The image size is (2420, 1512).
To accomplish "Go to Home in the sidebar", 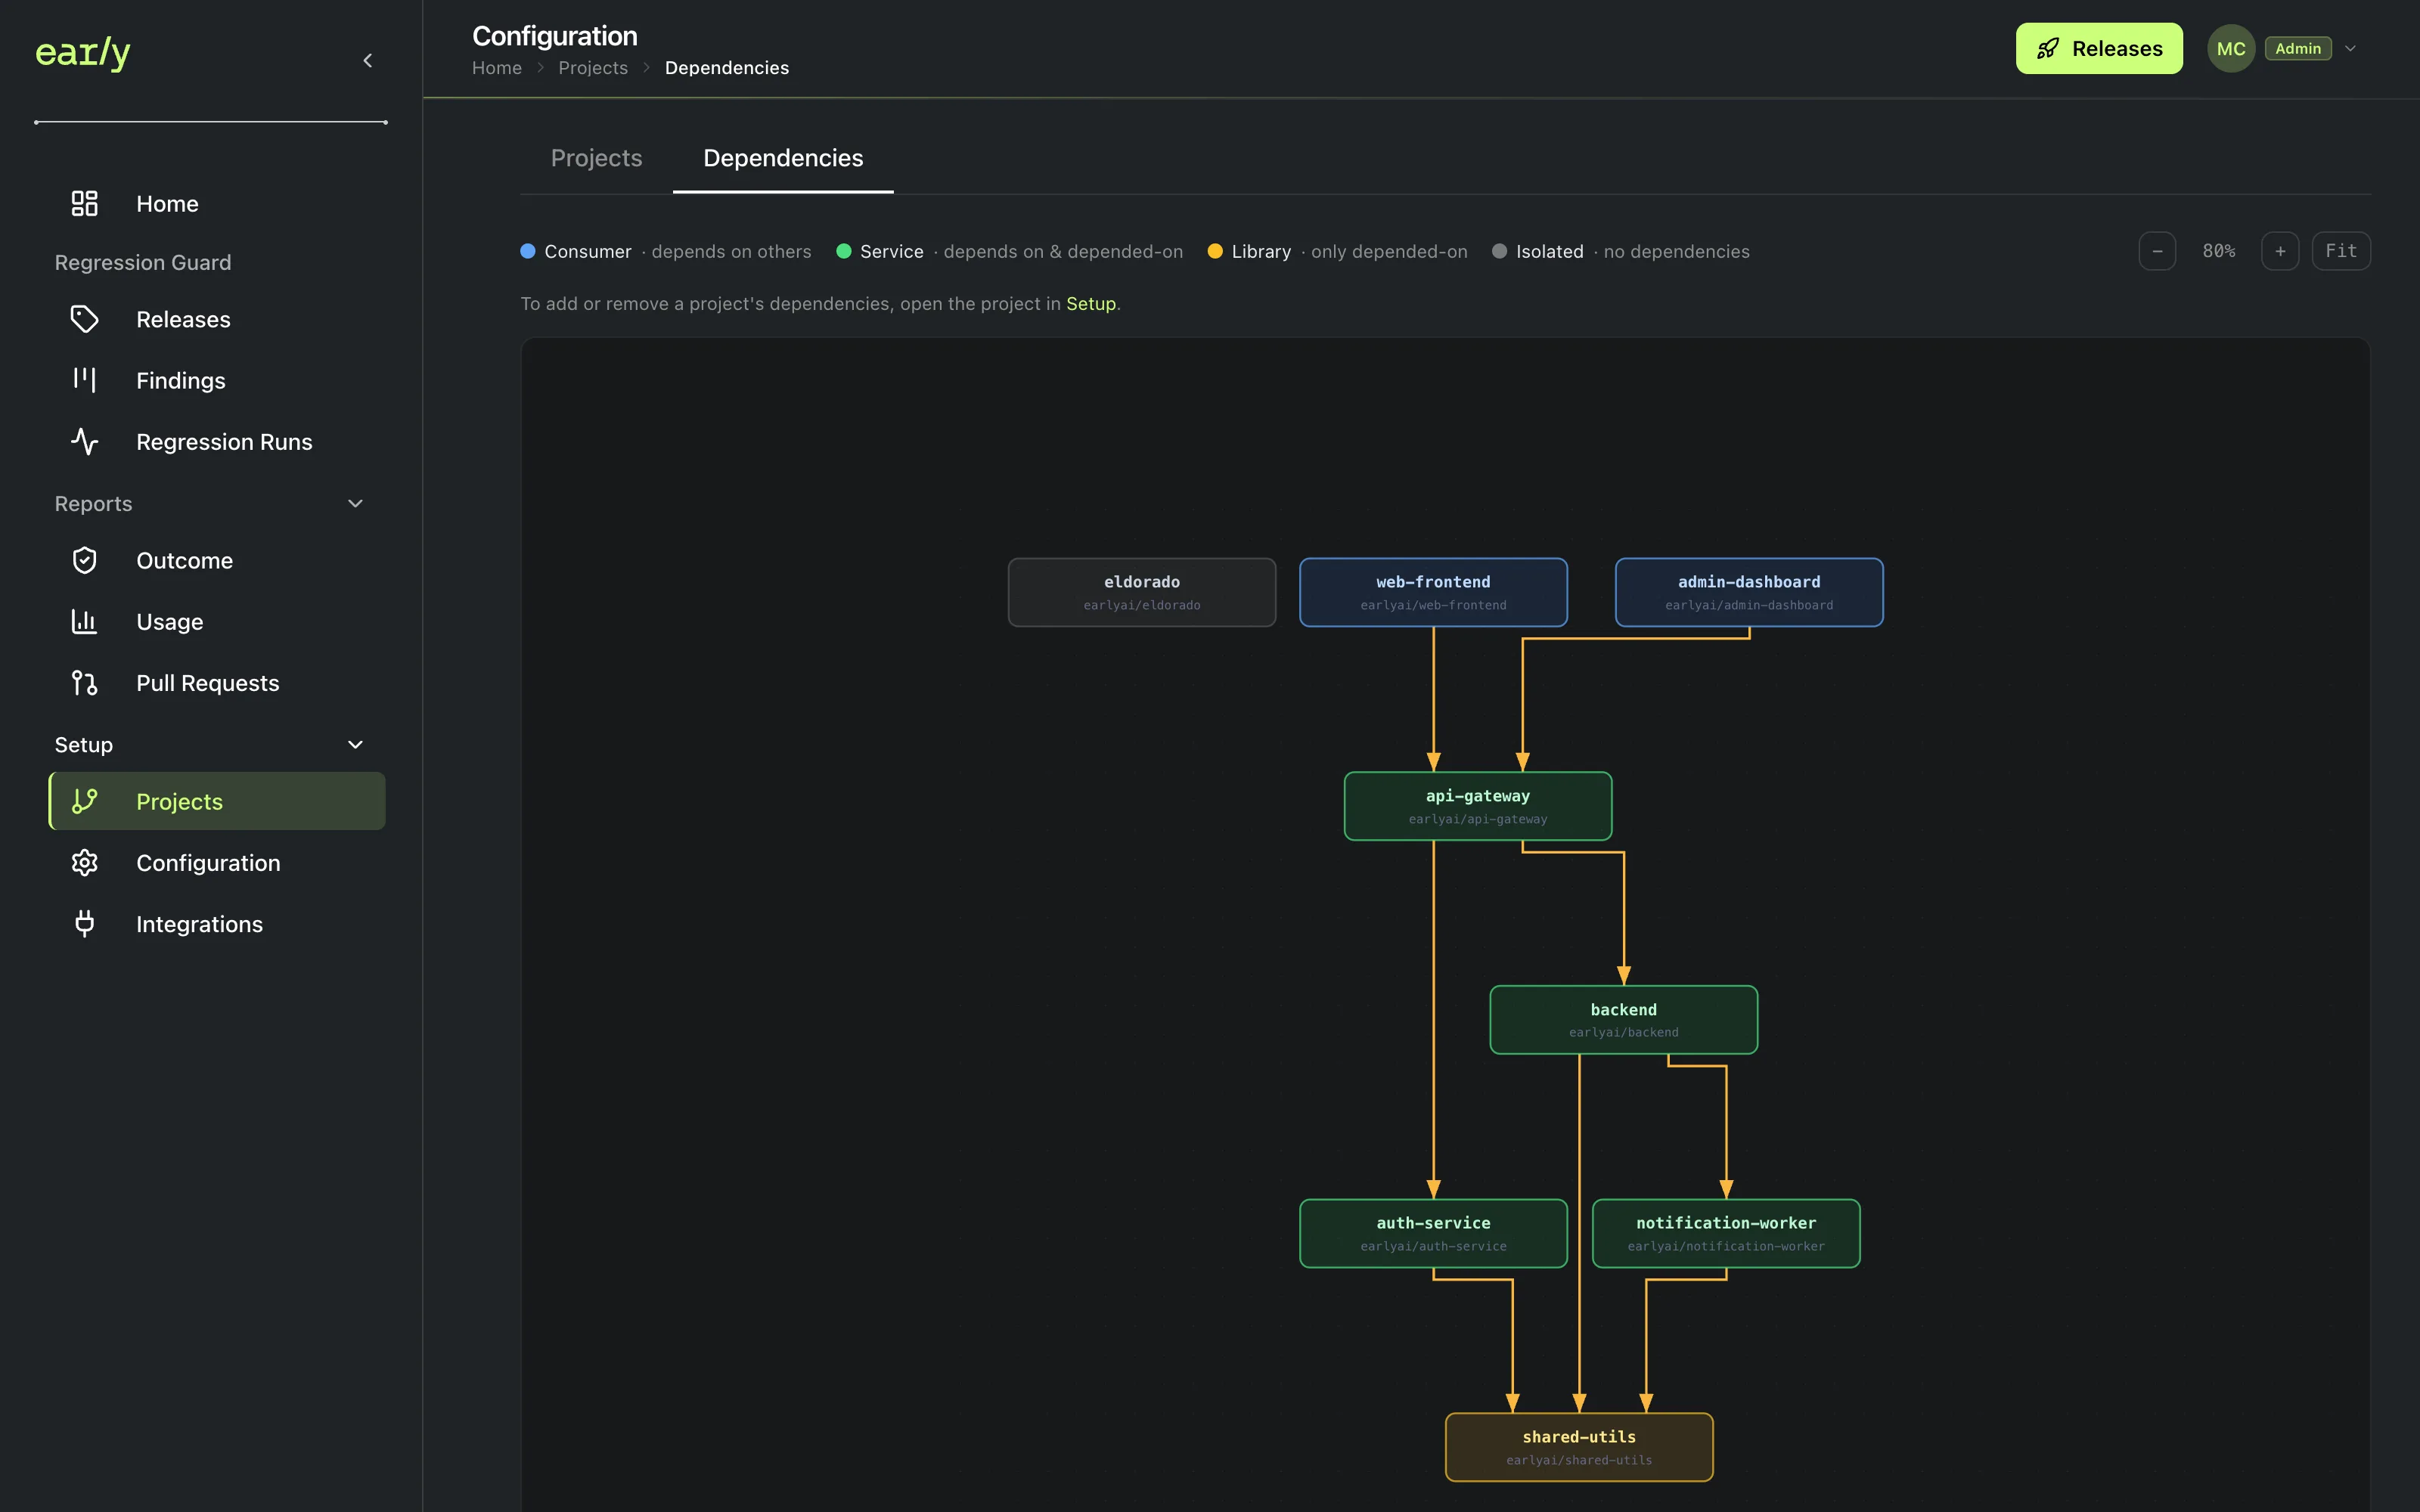I will pyautogui.click(x=217, y=204).
